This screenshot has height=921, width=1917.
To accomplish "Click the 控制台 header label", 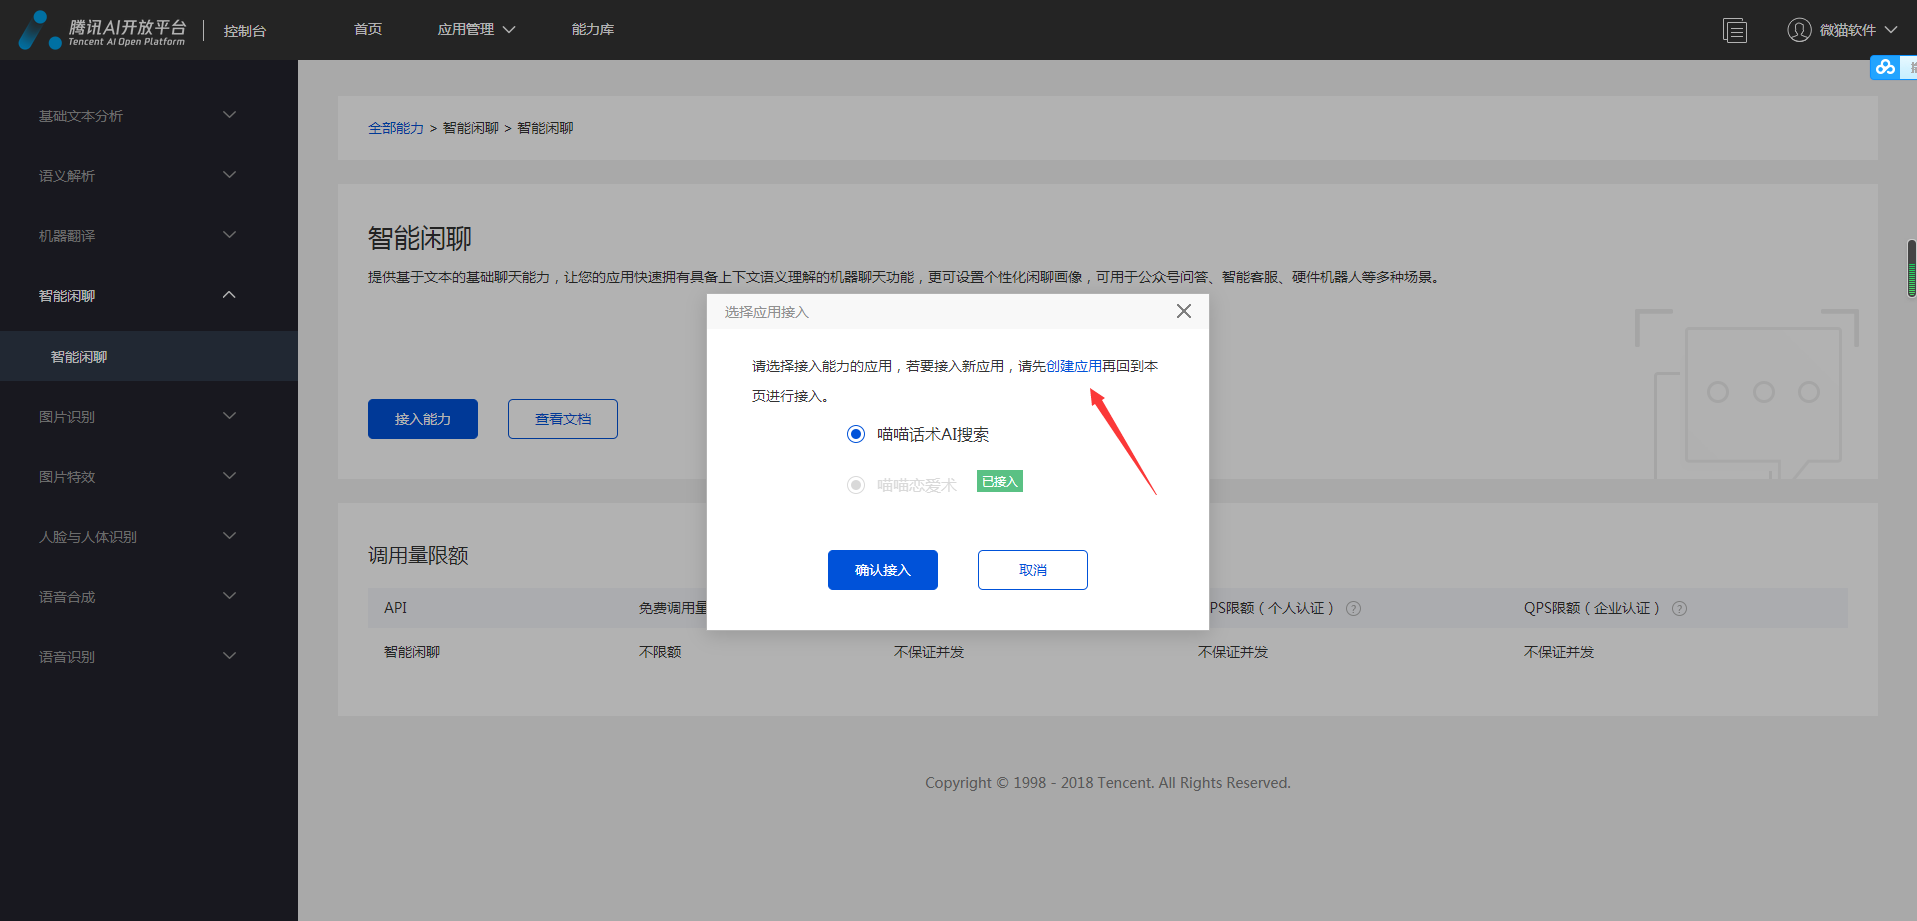I will (245, 31).
